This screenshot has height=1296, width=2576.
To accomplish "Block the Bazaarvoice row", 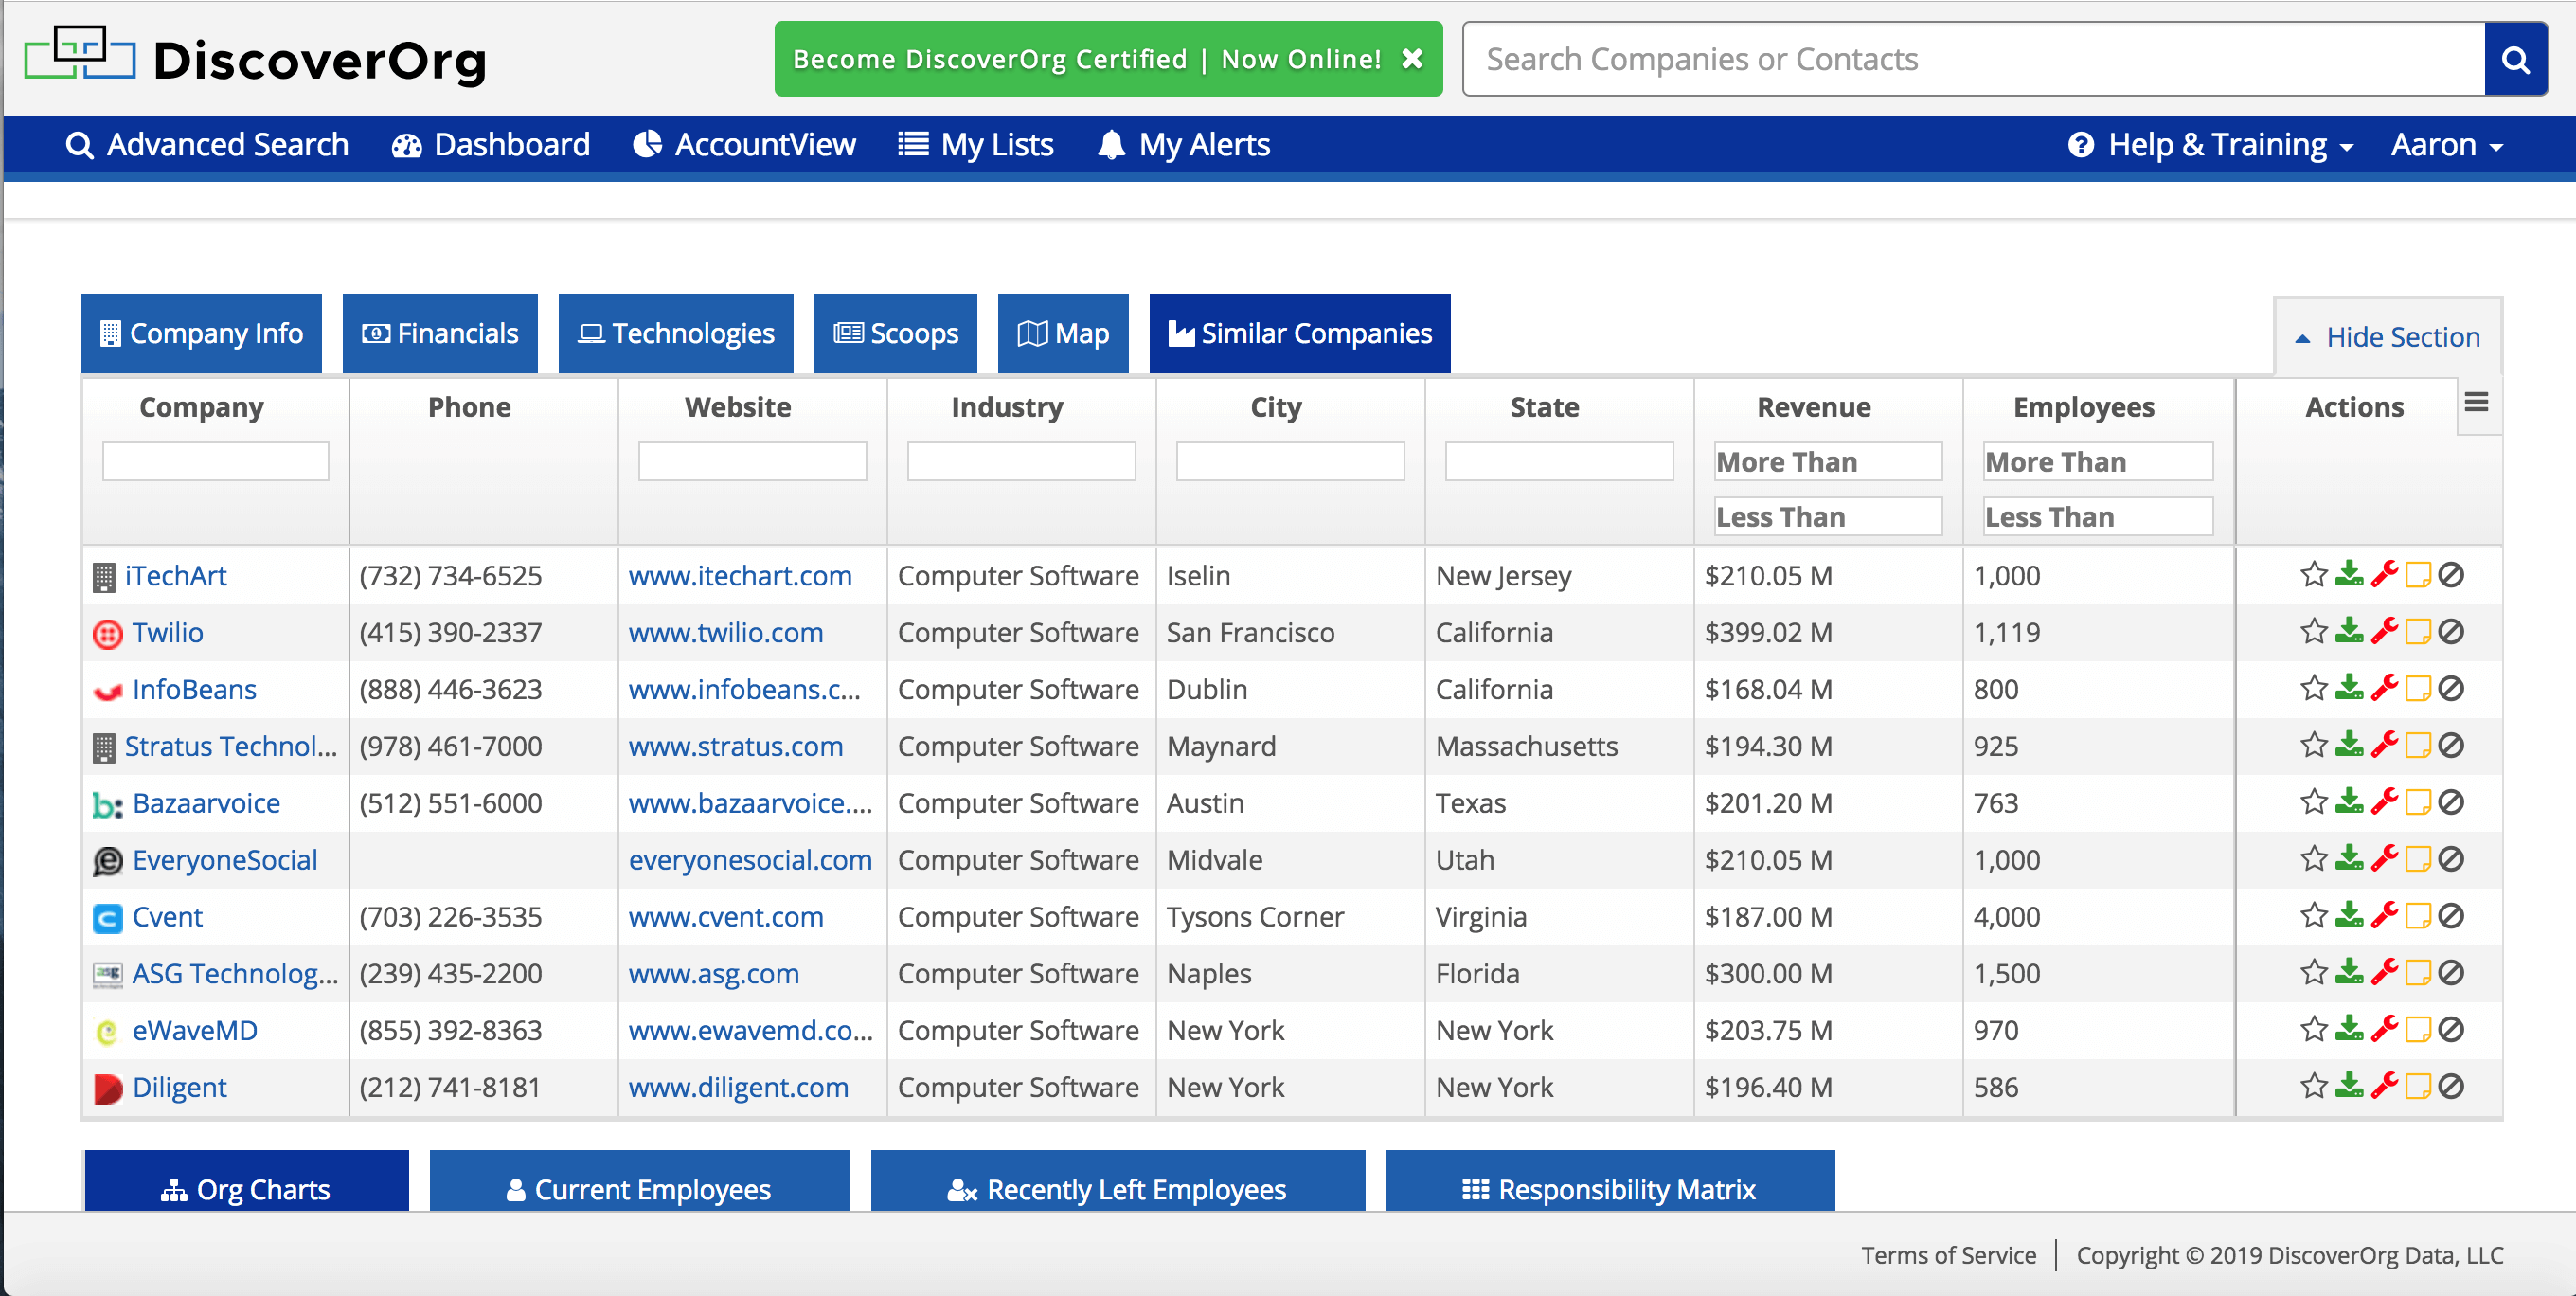I will tap(2451, 802).
